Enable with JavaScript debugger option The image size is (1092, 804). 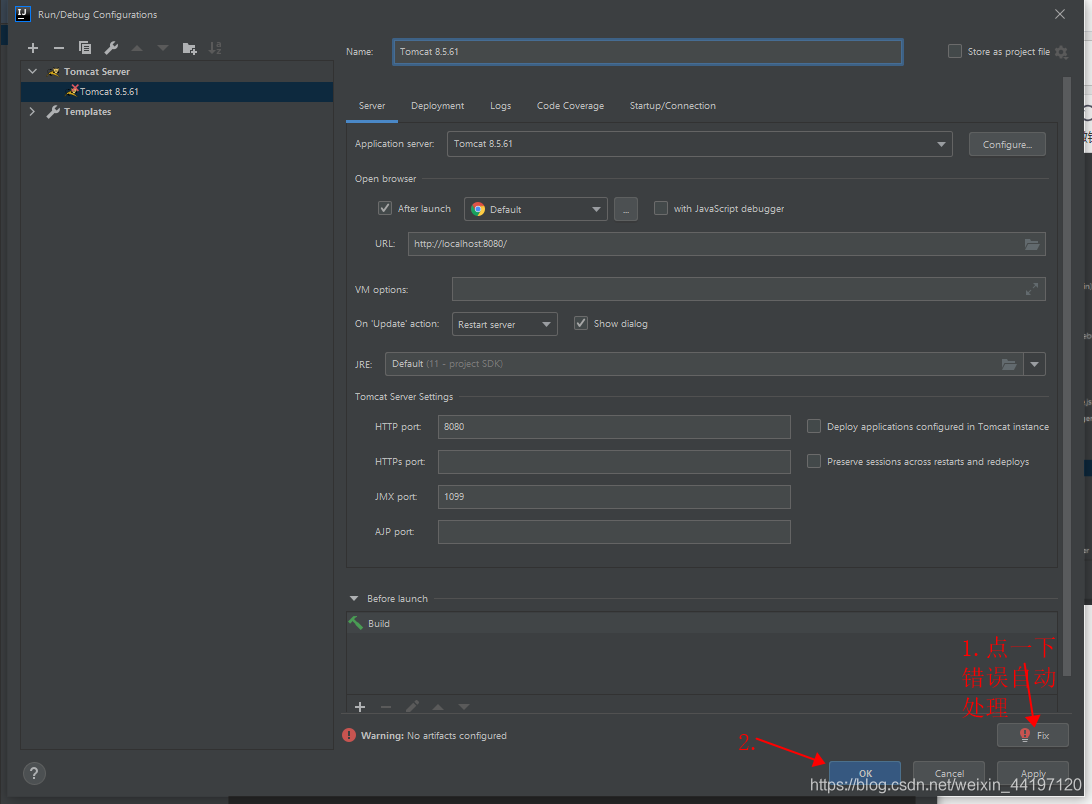(x=661, y=209)
